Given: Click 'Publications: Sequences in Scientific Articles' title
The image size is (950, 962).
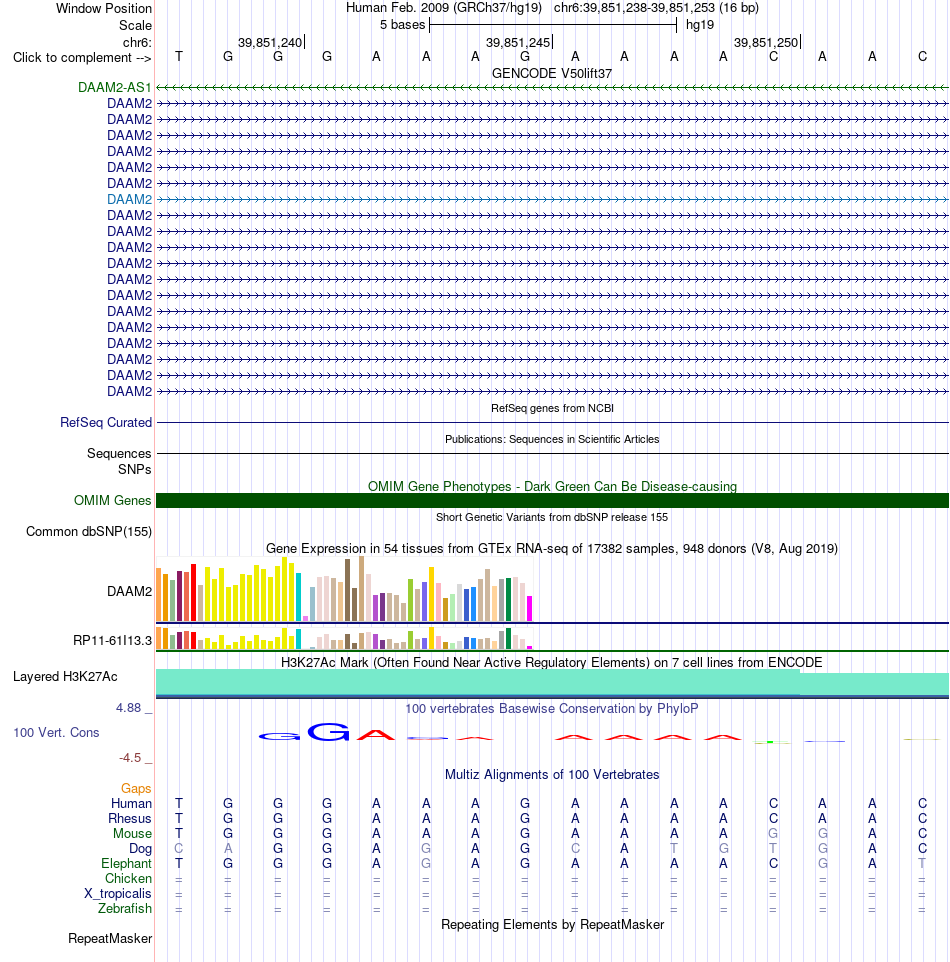Looking at the screenshot, I should (x=552, y=439).
